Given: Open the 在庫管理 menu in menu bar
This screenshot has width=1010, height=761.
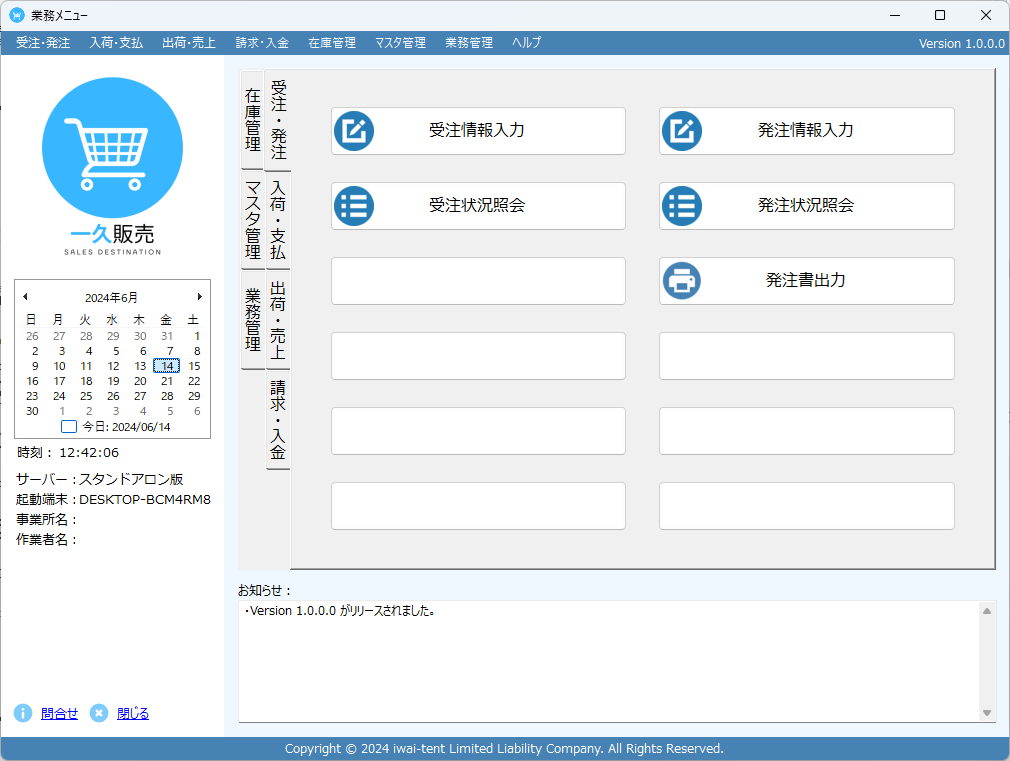Looking at the screenshot, I should 332,43.
